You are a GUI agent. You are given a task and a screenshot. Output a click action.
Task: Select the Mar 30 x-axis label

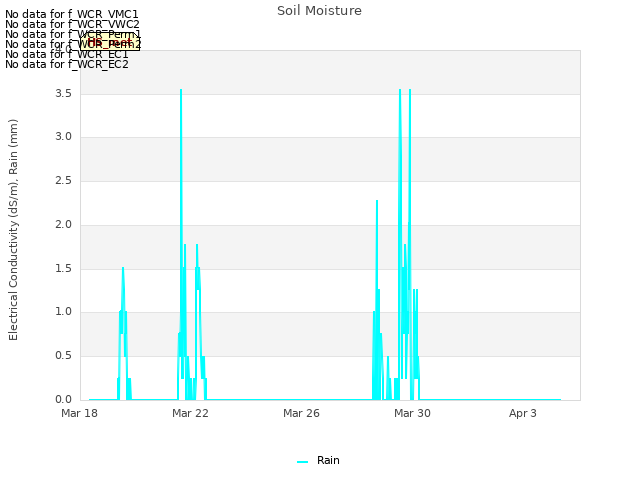tap(412, 413)
